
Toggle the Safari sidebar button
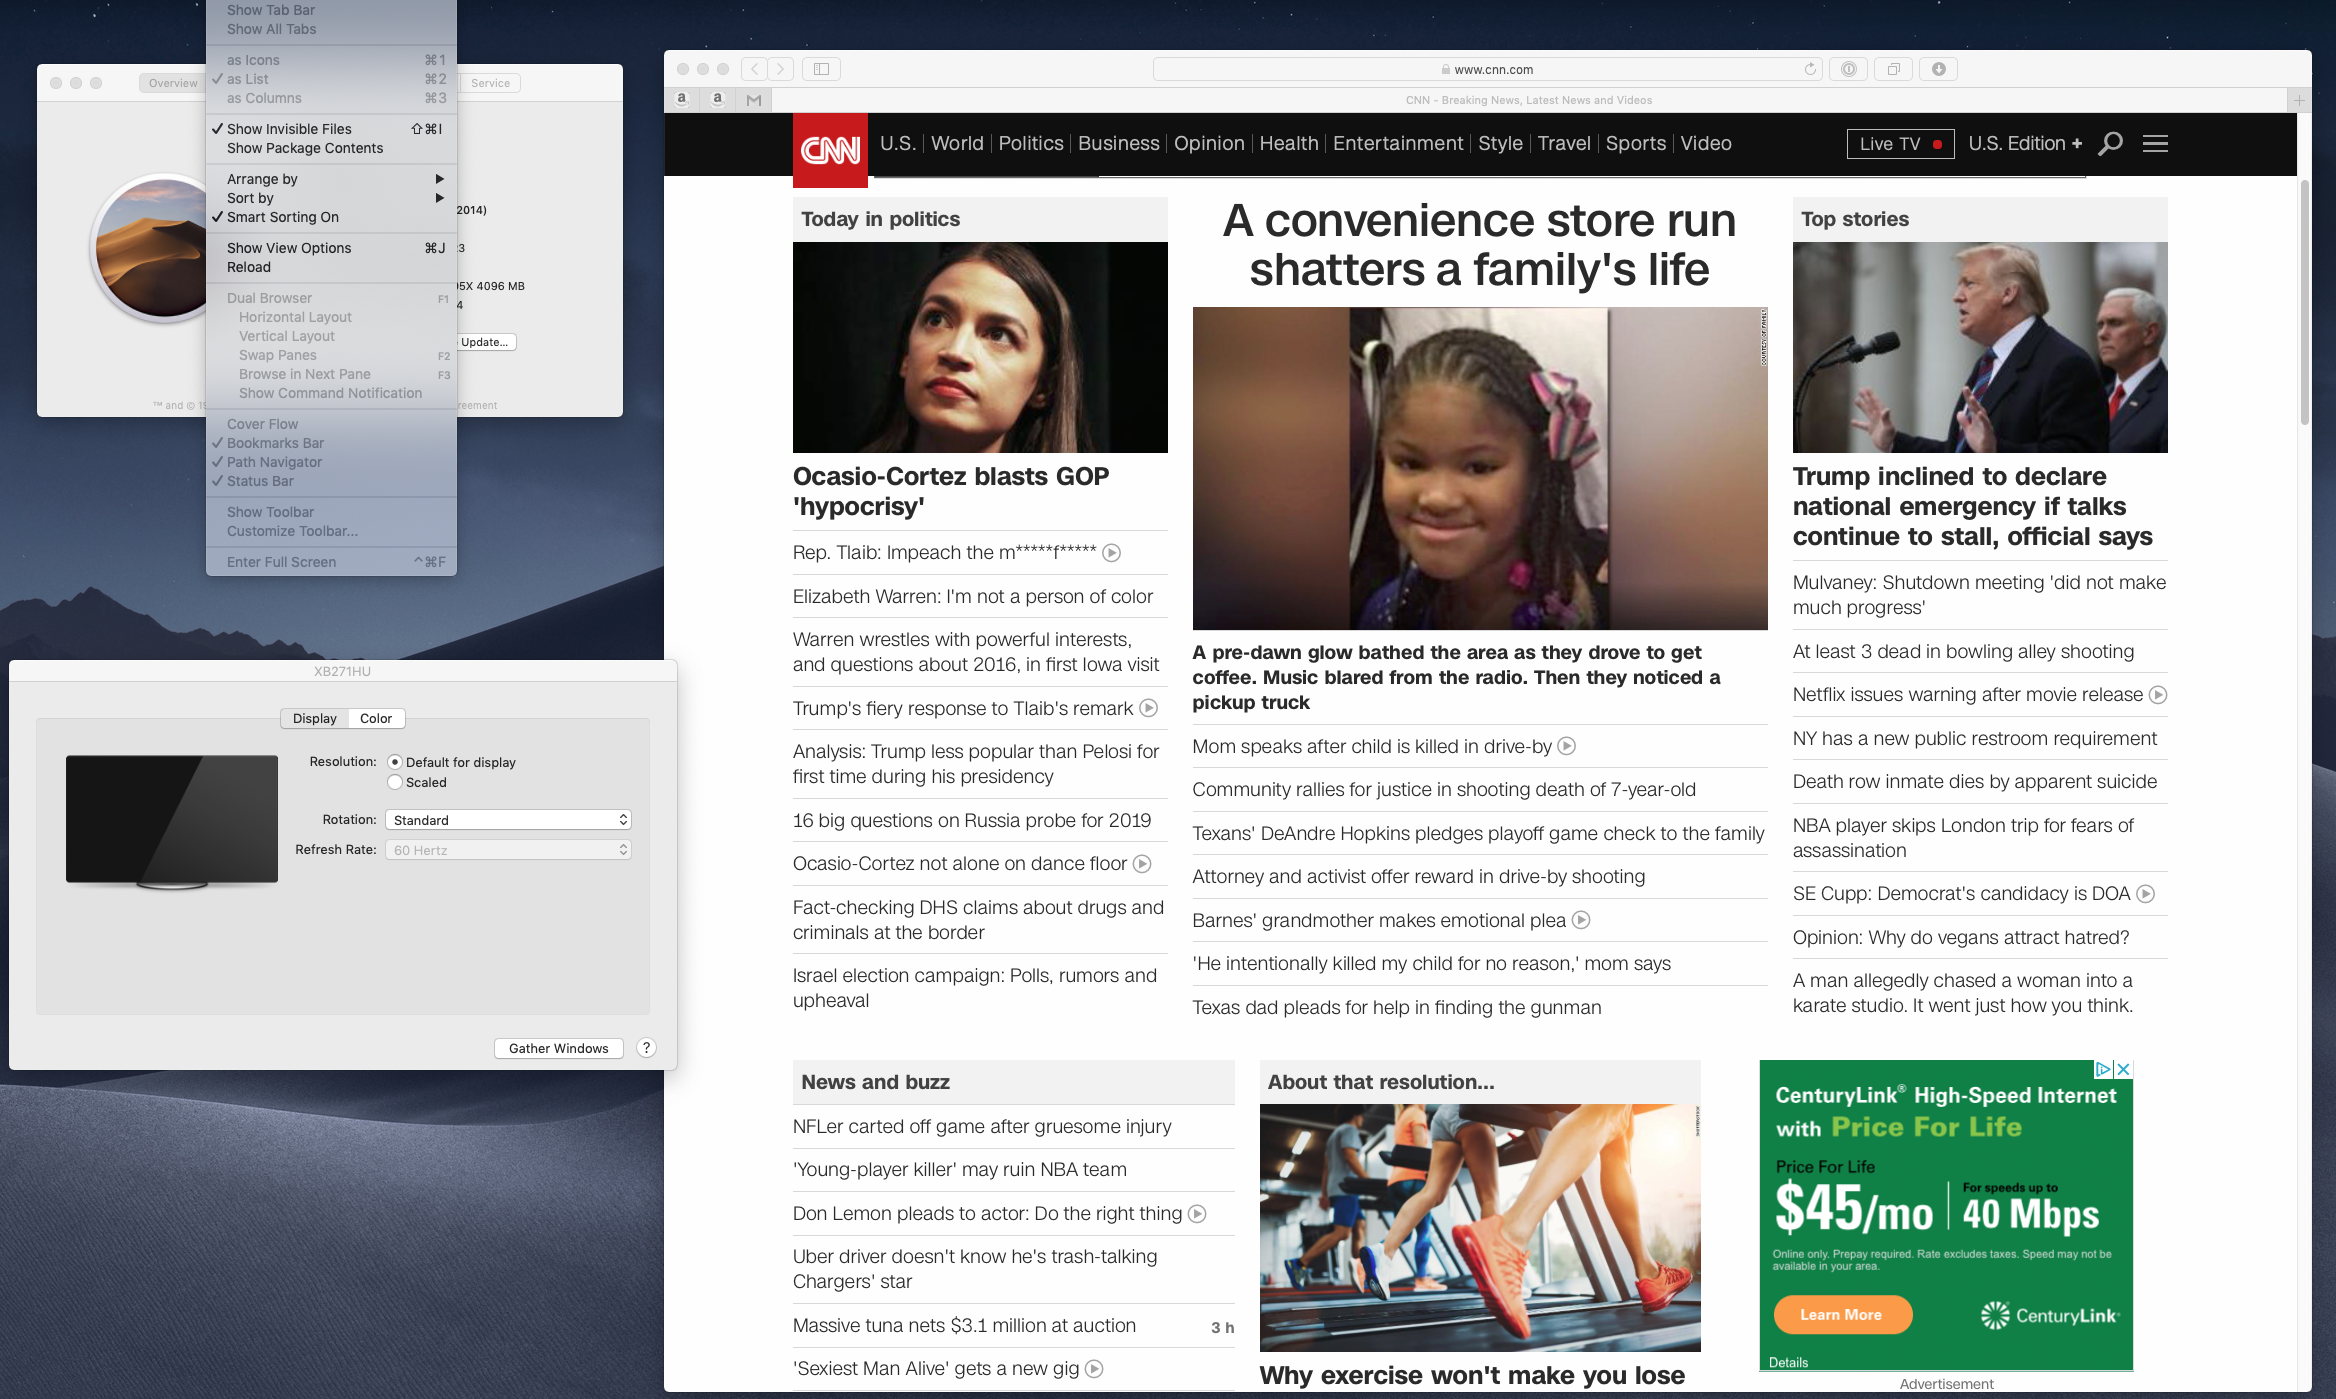821,69
